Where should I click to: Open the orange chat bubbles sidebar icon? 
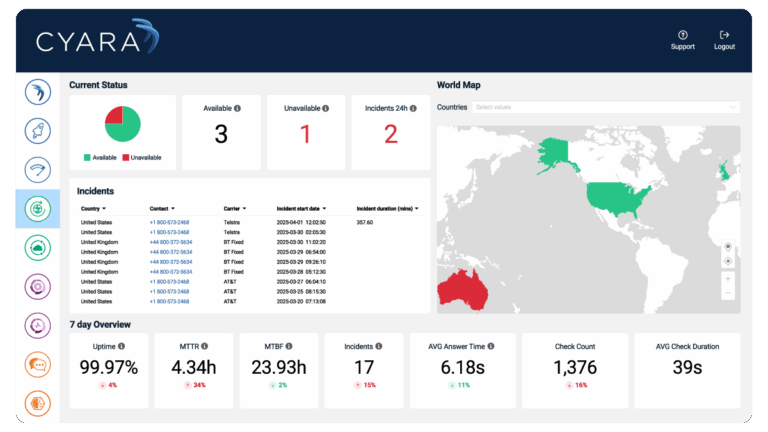38,365
